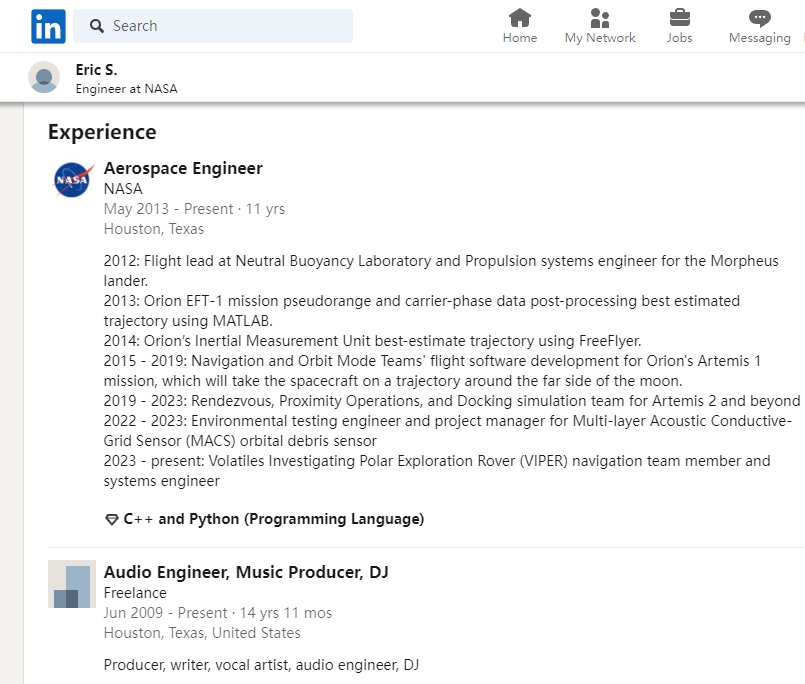
Task: Click the Experience section heading
Action: pos(102,132)
